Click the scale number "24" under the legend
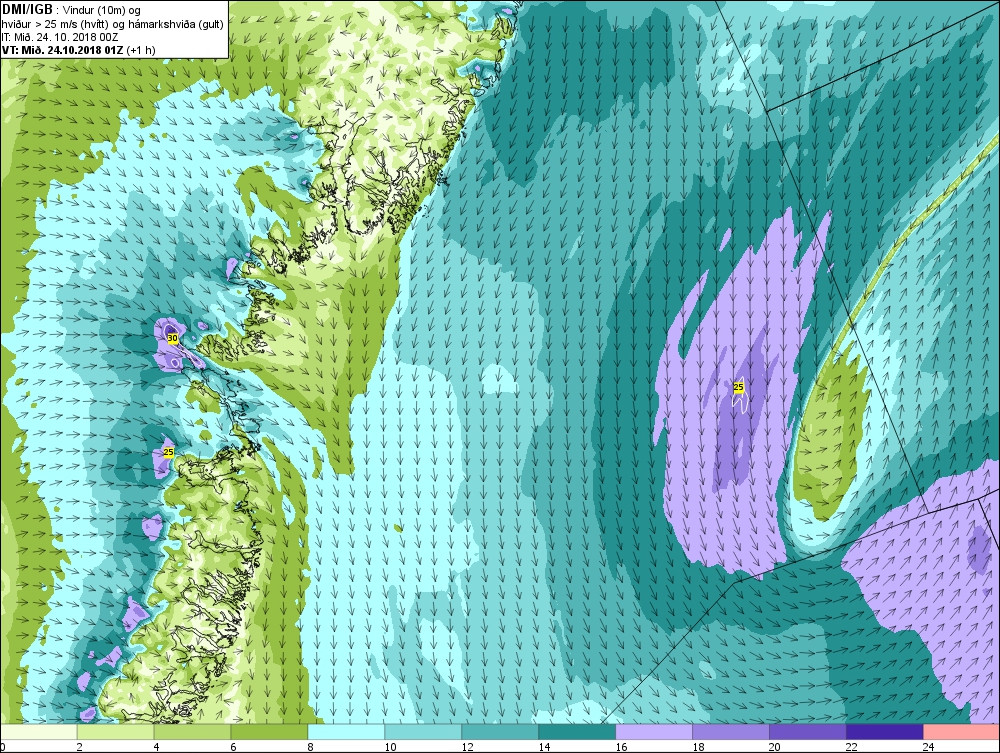 929,747
